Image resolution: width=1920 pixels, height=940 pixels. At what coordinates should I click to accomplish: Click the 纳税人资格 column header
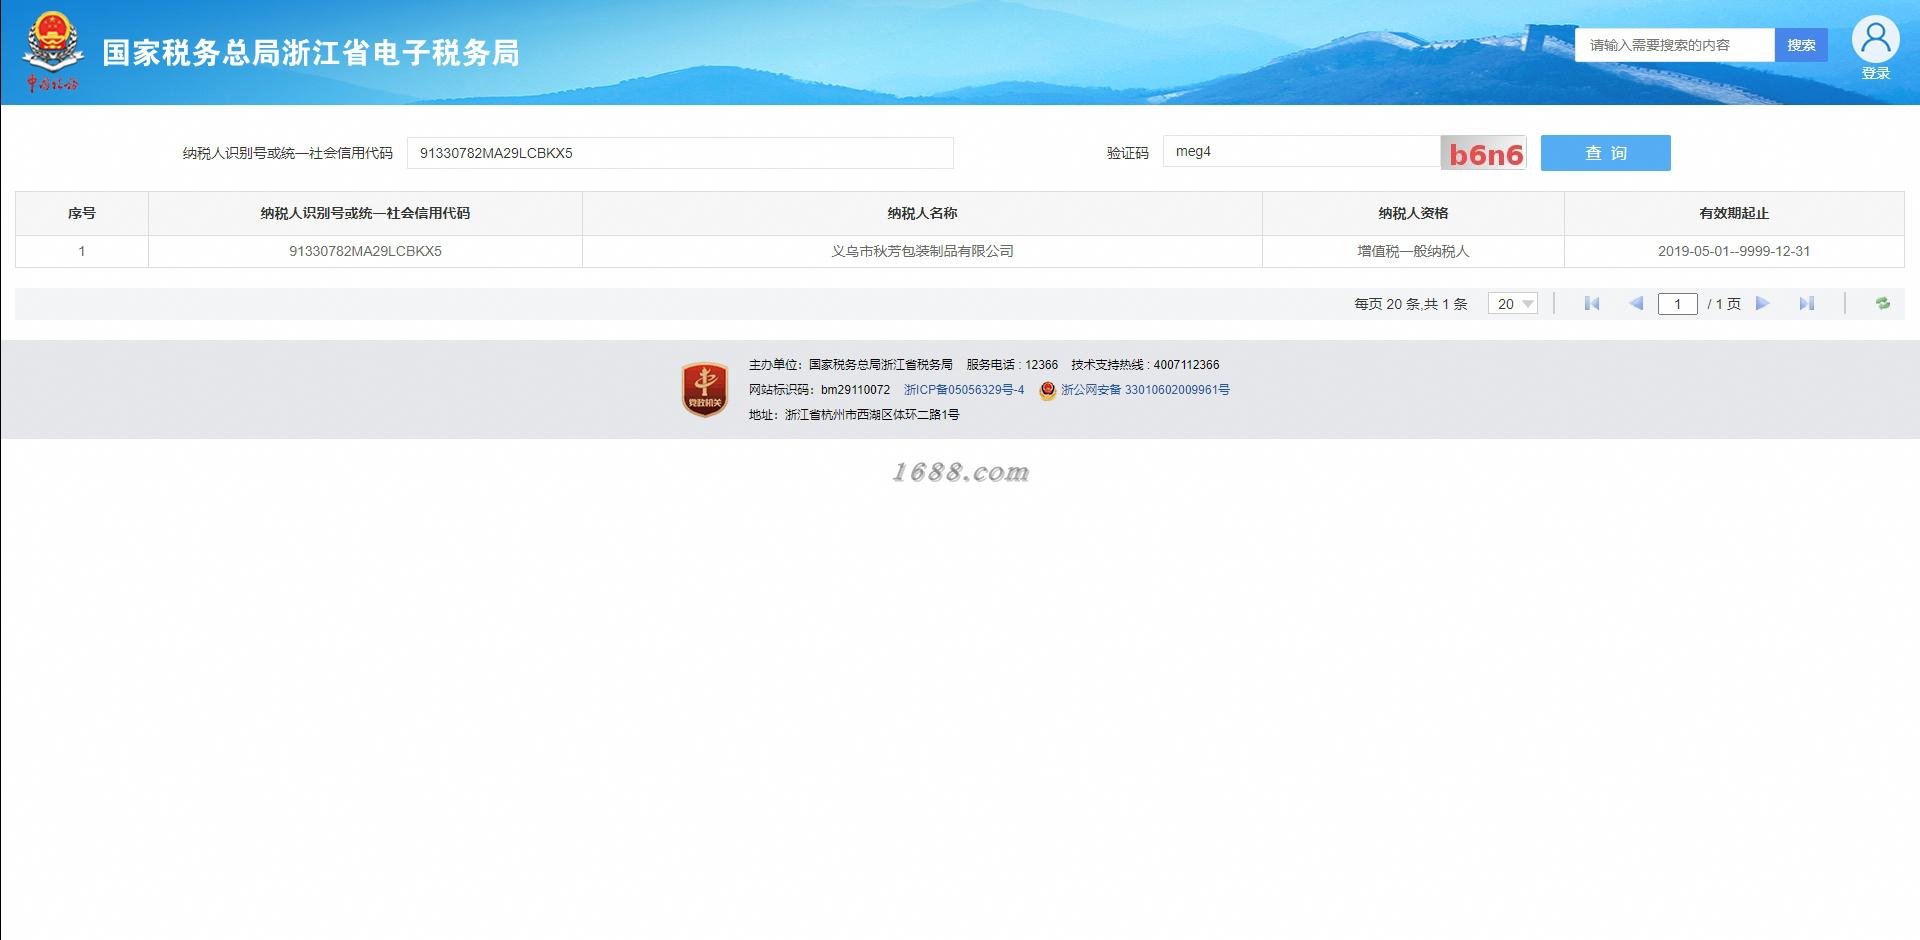[1413, 213]
